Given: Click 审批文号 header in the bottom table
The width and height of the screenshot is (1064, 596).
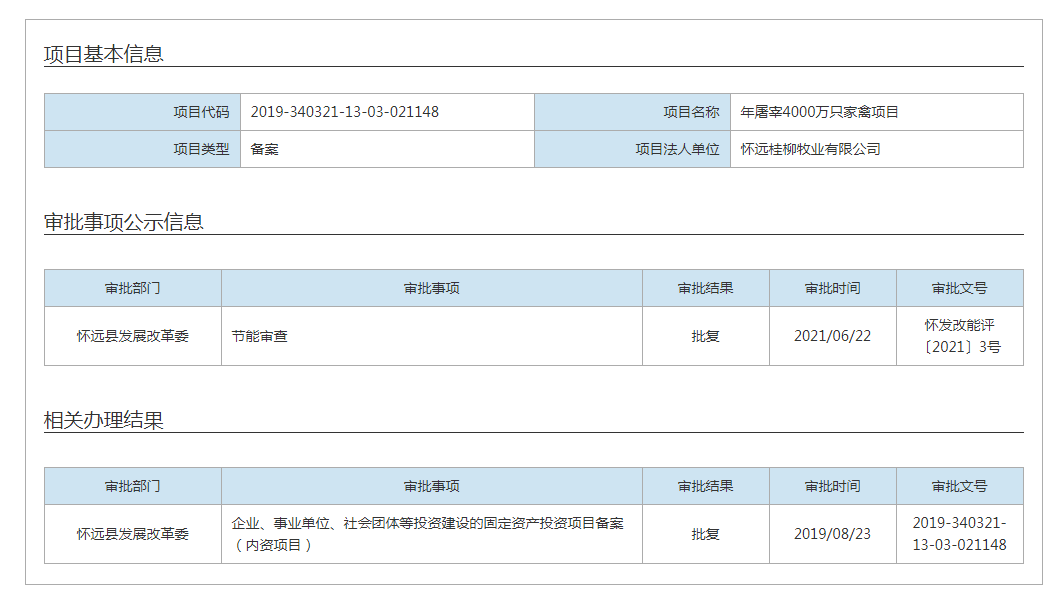Looking at the screenshot, I should (x=960, y=486).
